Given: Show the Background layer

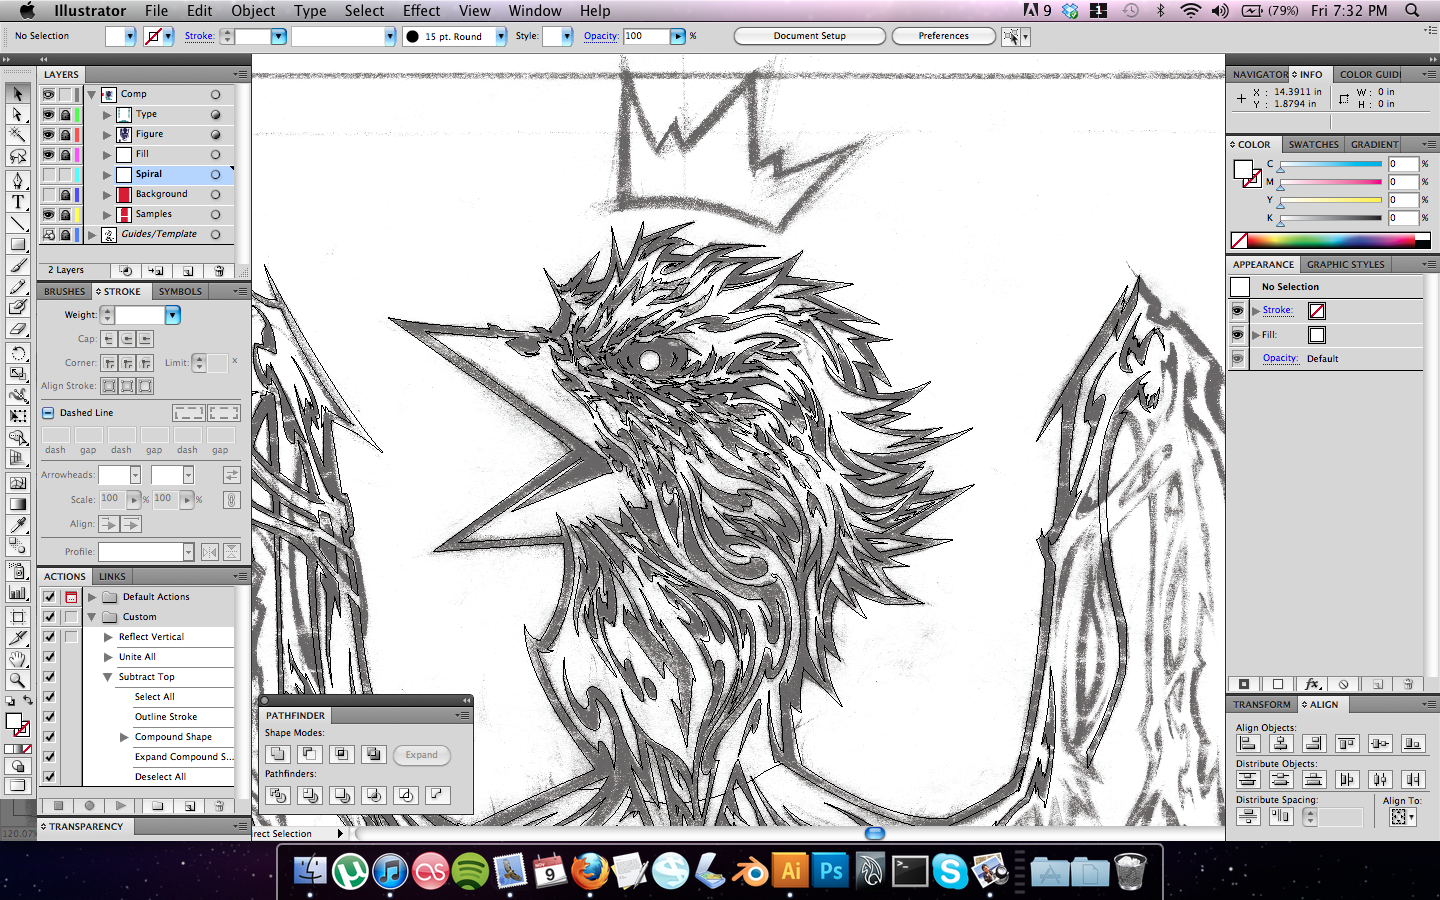Looking at the screenshot, I should point(48,194).
